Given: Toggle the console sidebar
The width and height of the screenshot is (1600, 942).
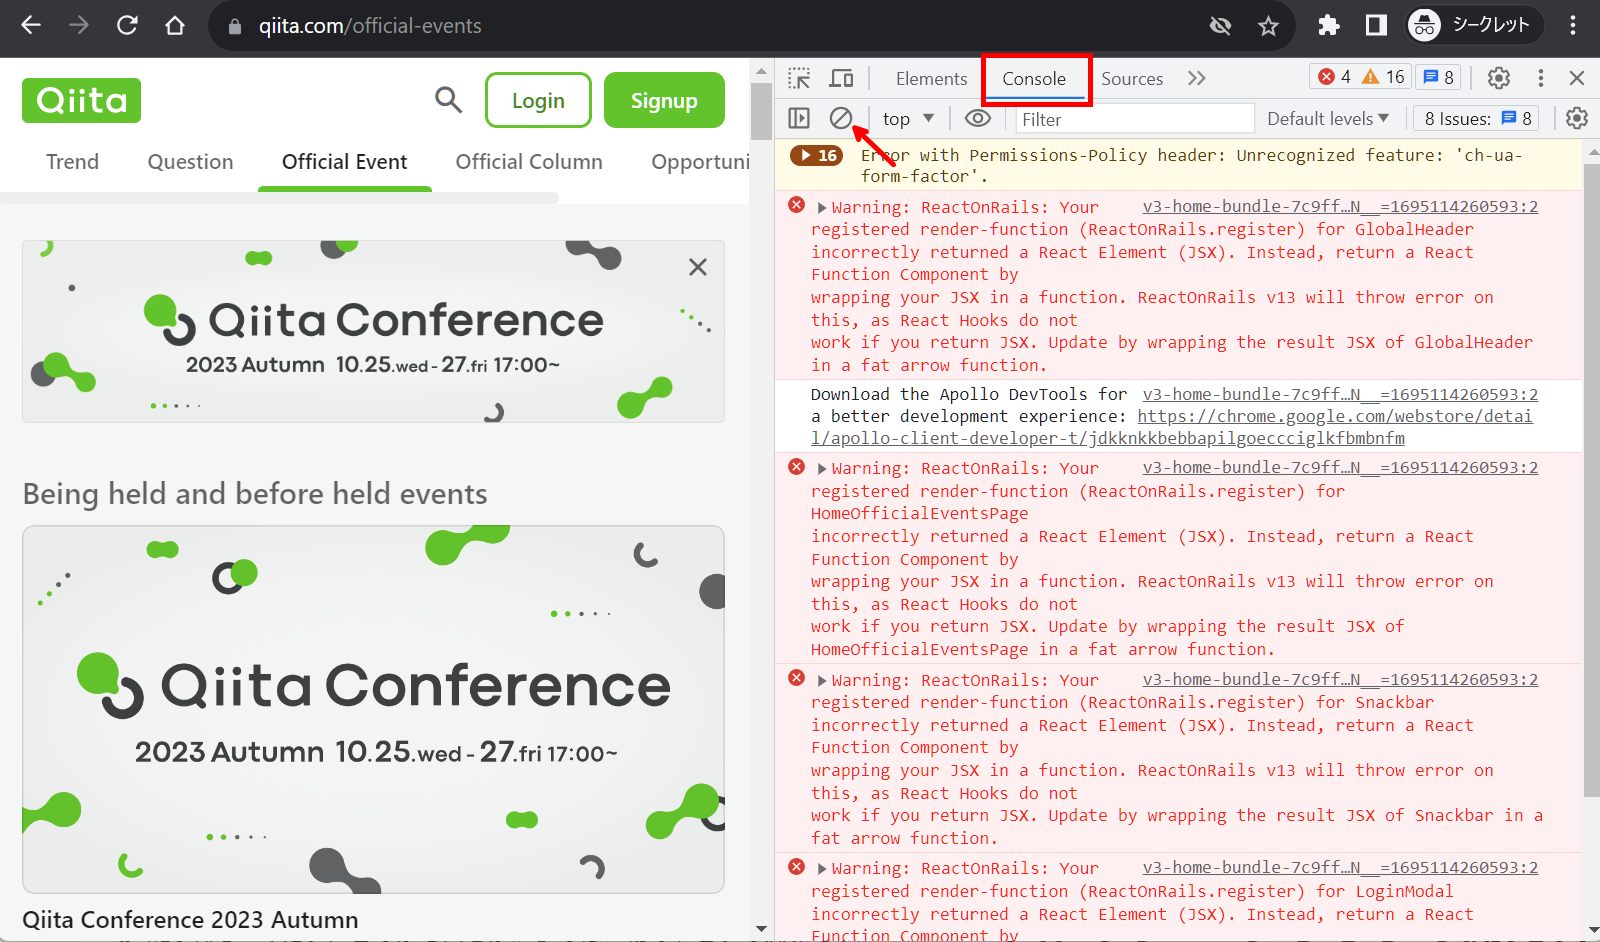Looking at the screenshot, I should pyautogui.click(x=799, y=118).
